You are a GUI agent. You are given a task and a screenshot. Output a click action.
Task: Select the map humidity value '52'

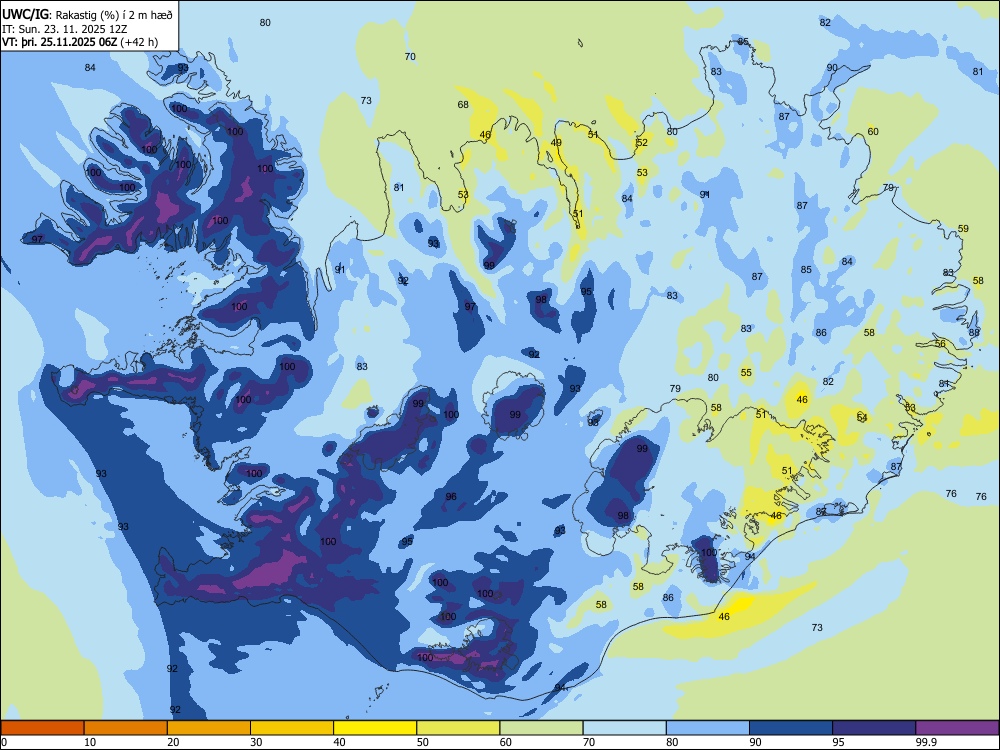(642, 142)
